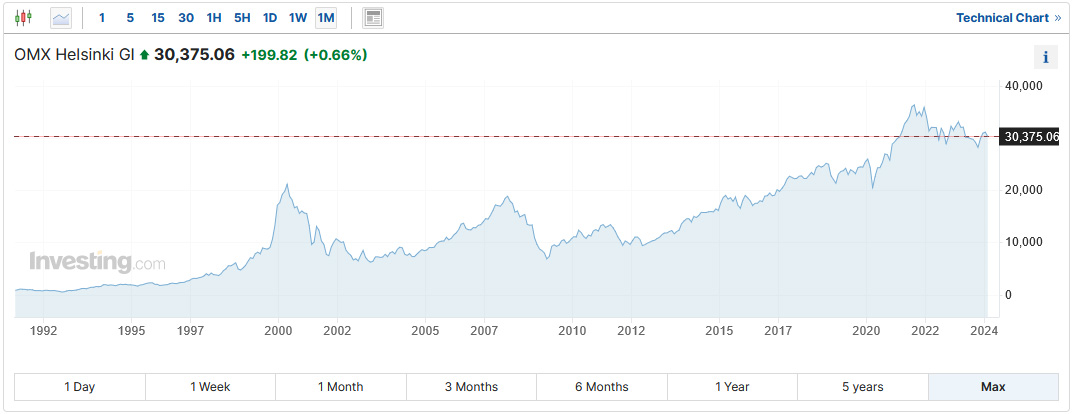Open the Technical Chart link
This screenshot has height=414, width=1076.
click(1008, 18)
